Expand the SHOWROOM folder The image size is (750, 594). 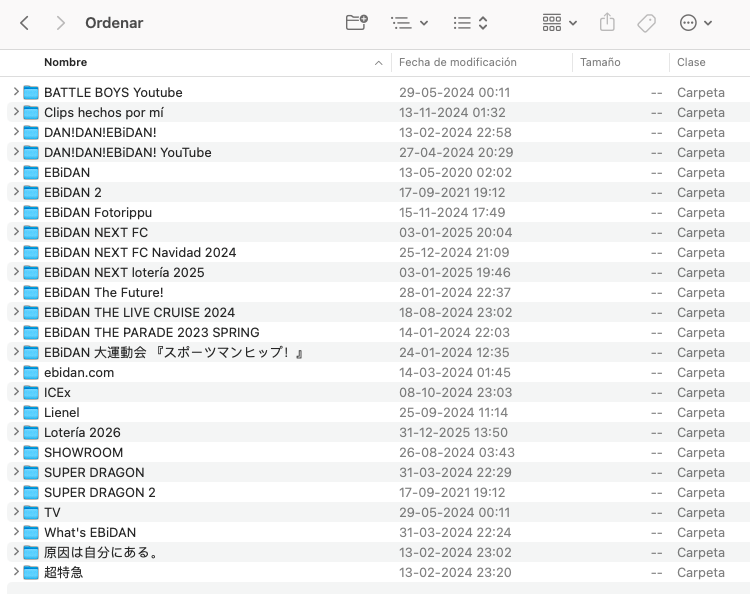[x=16, y=452]
